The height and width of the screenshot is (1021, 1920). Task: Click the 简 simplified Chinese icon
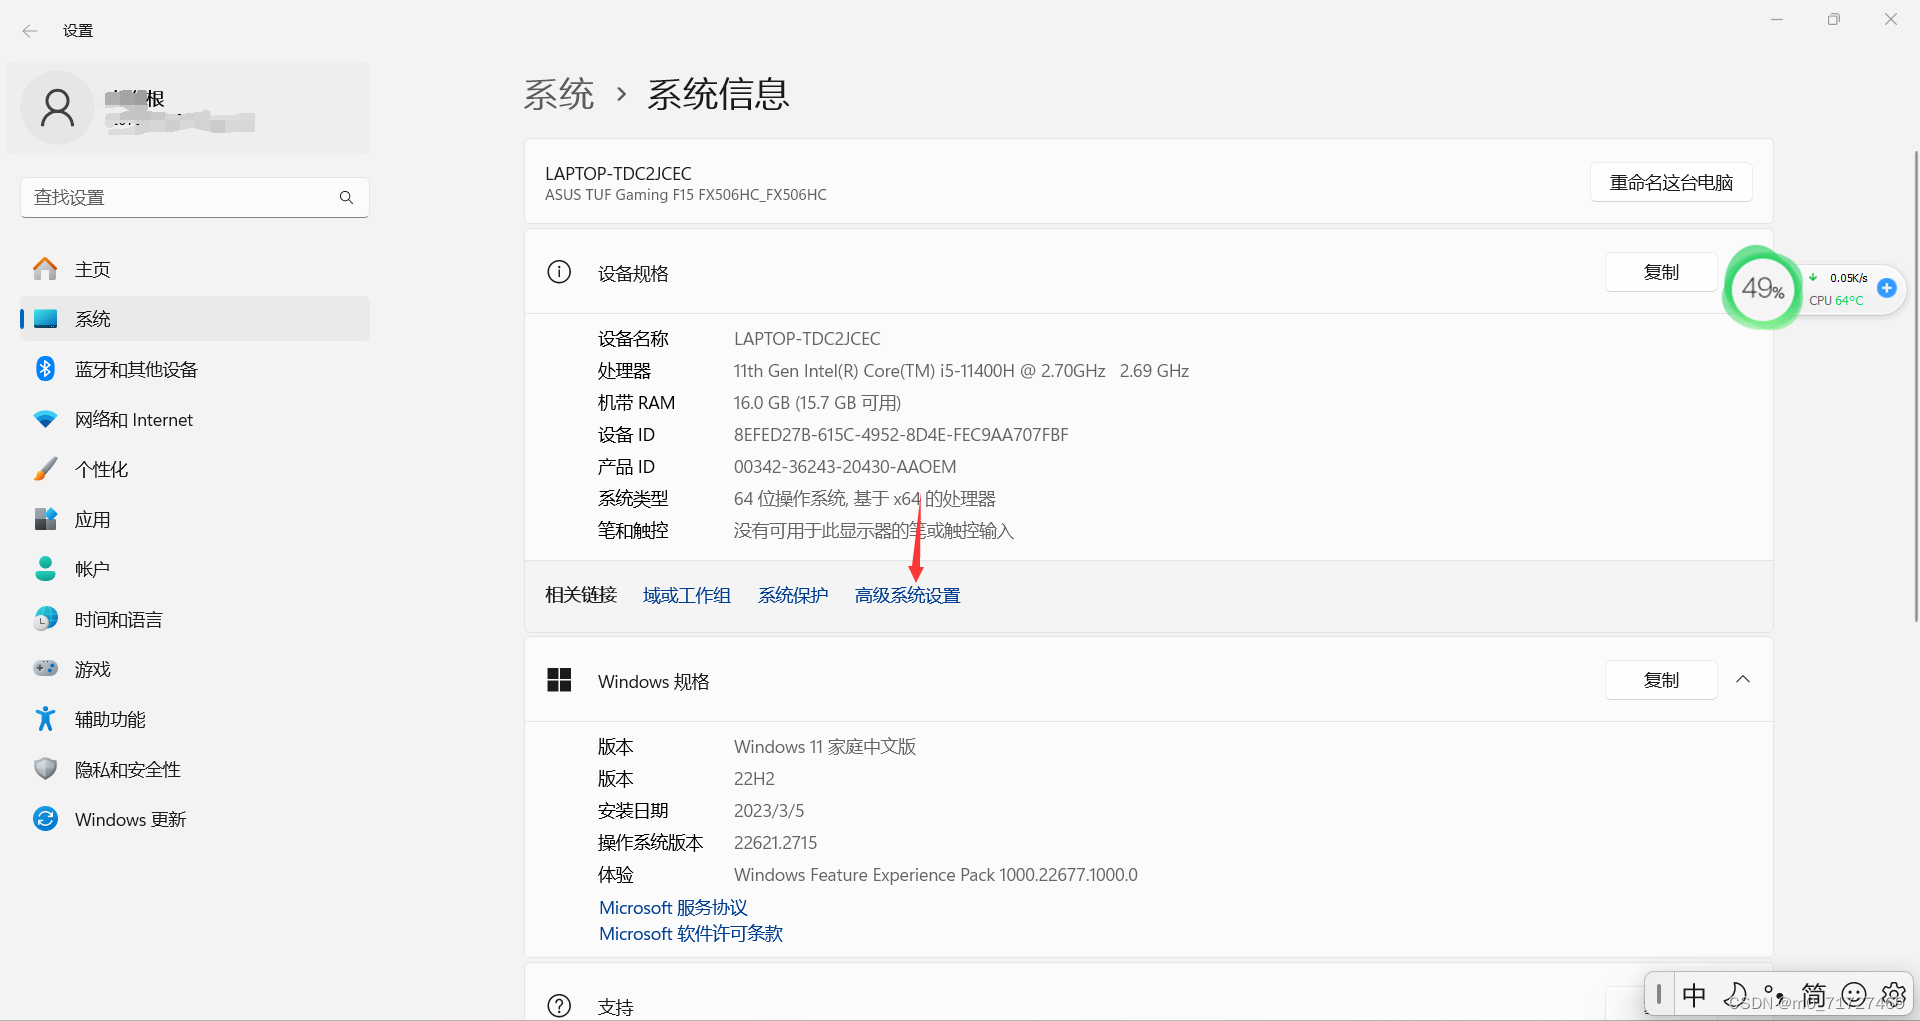(1814, 995)
